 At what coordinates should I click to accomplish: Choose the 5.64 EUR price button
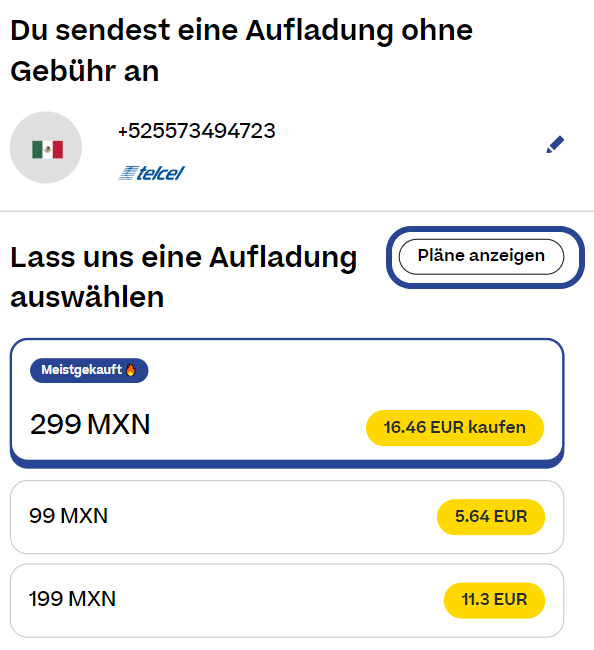coord(491,517)
